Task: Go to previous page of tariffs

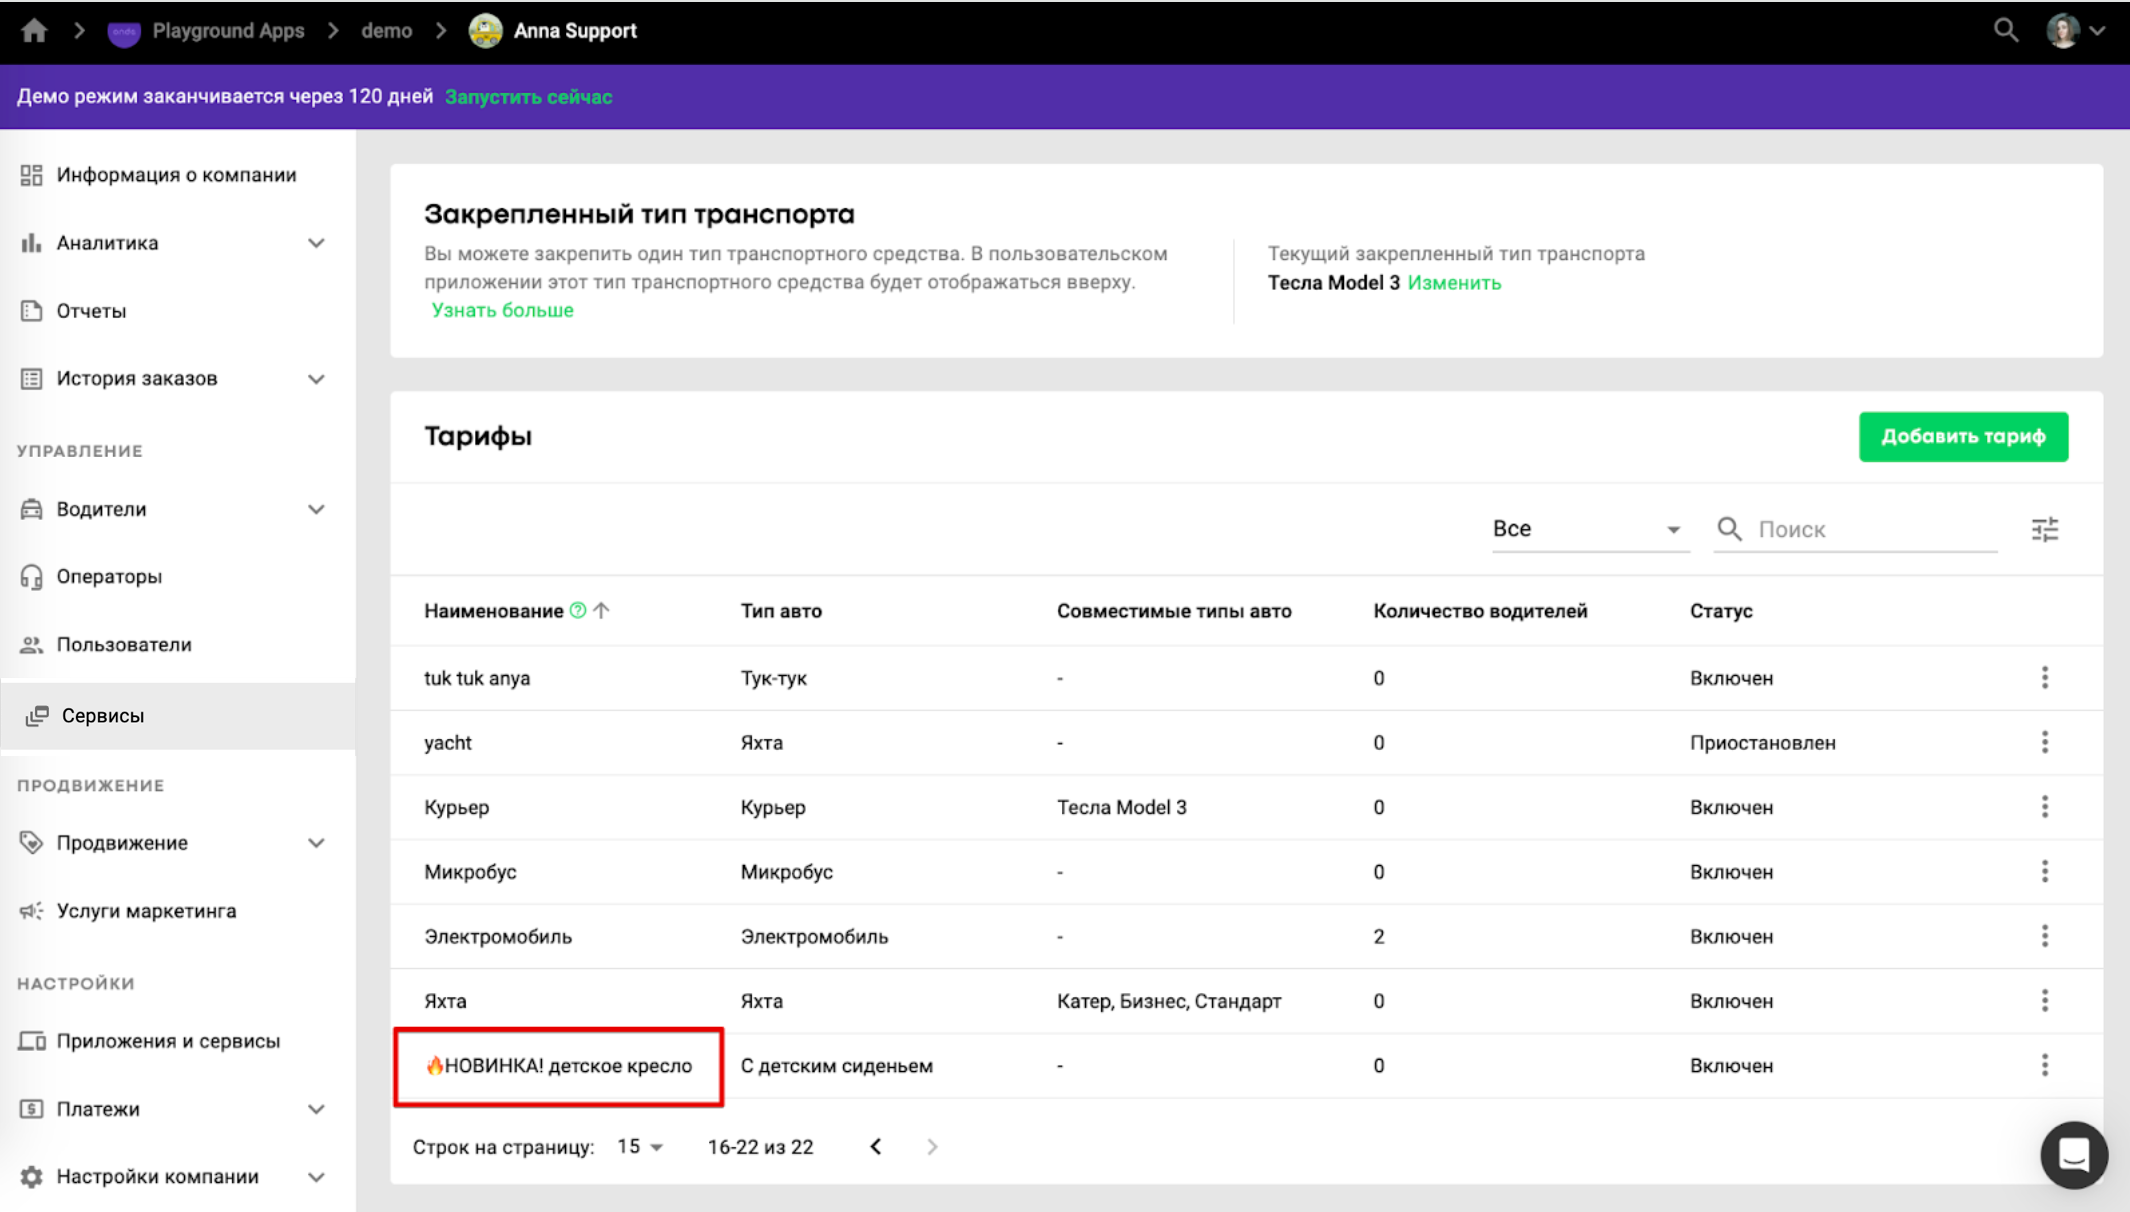Action: point(876,1147)
